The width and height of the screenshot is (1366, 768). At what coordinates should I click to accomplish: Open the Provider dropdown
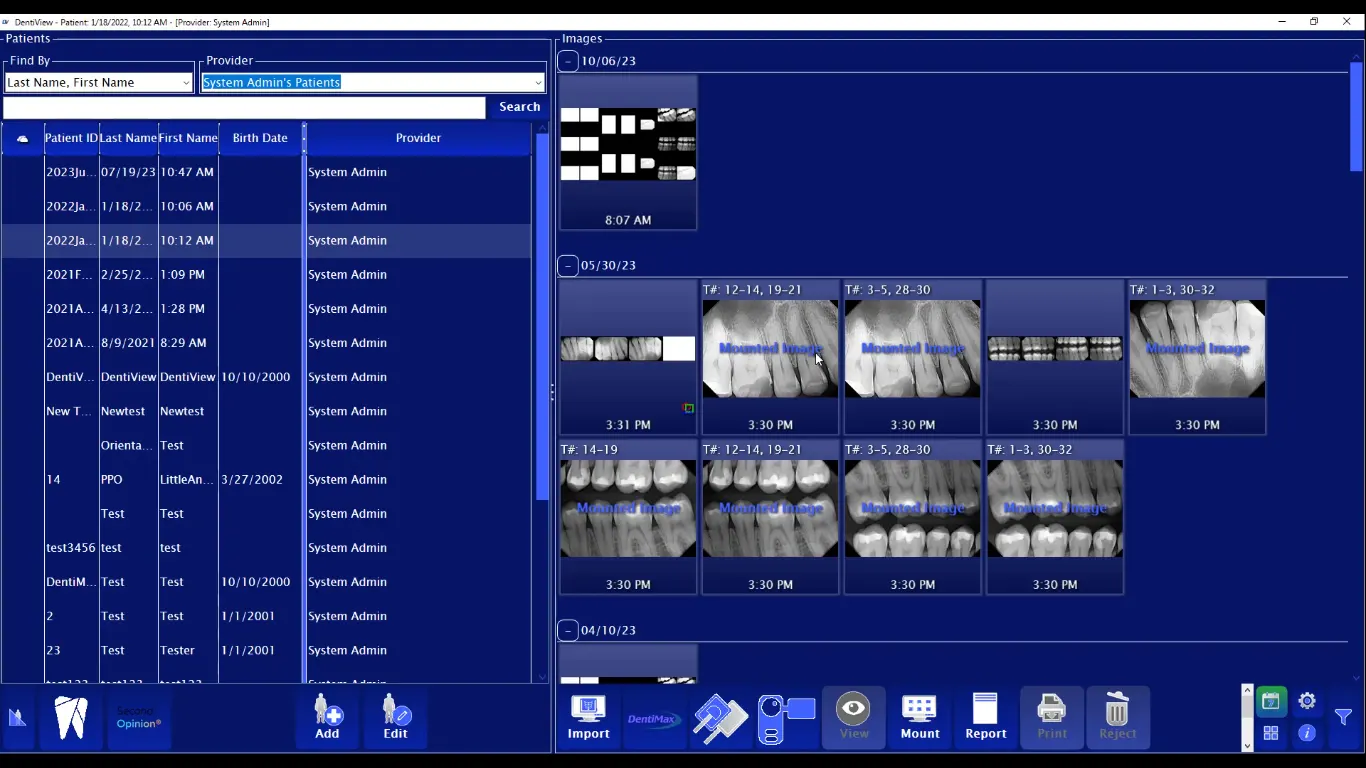372,82
